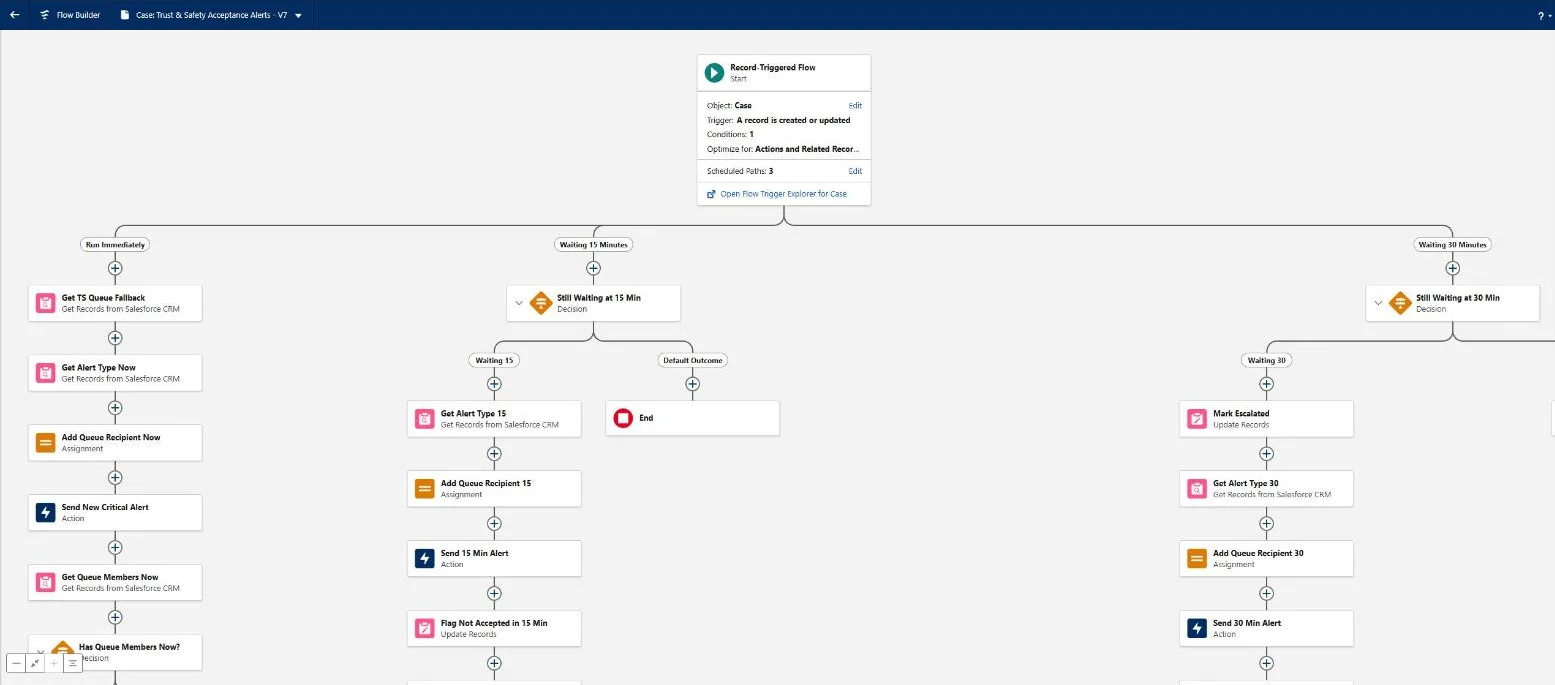Click the red End element icon
1555x685 pixels.
click(623, 418)
